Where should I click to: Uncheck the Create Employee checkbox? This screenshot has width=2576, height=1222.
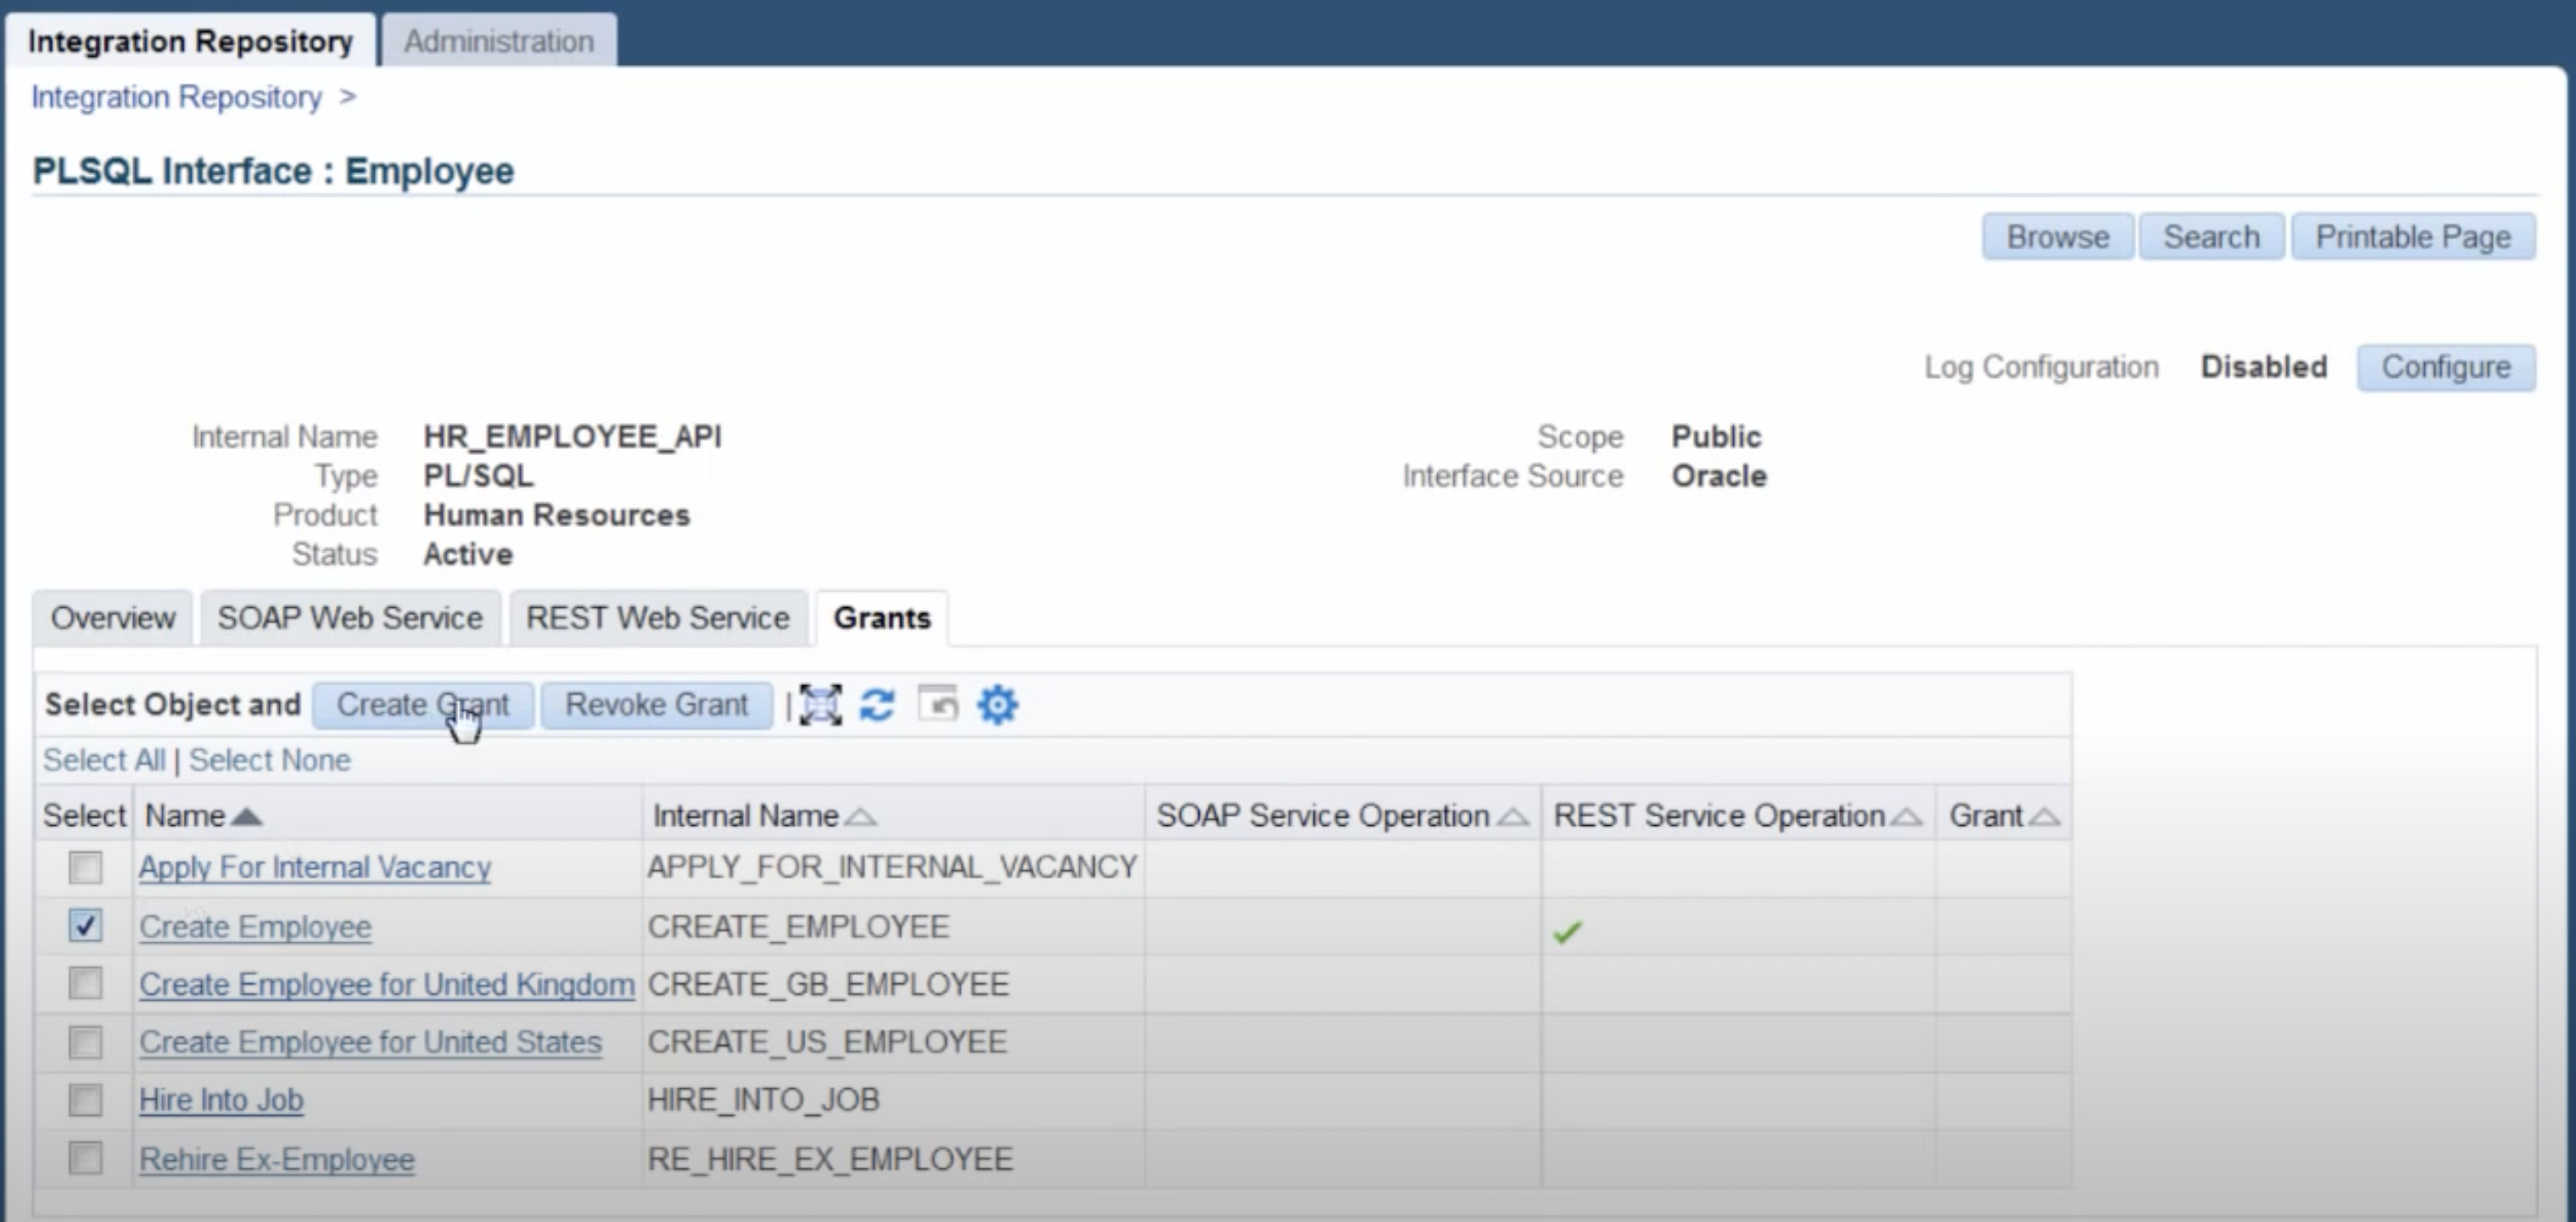point(85,926)
